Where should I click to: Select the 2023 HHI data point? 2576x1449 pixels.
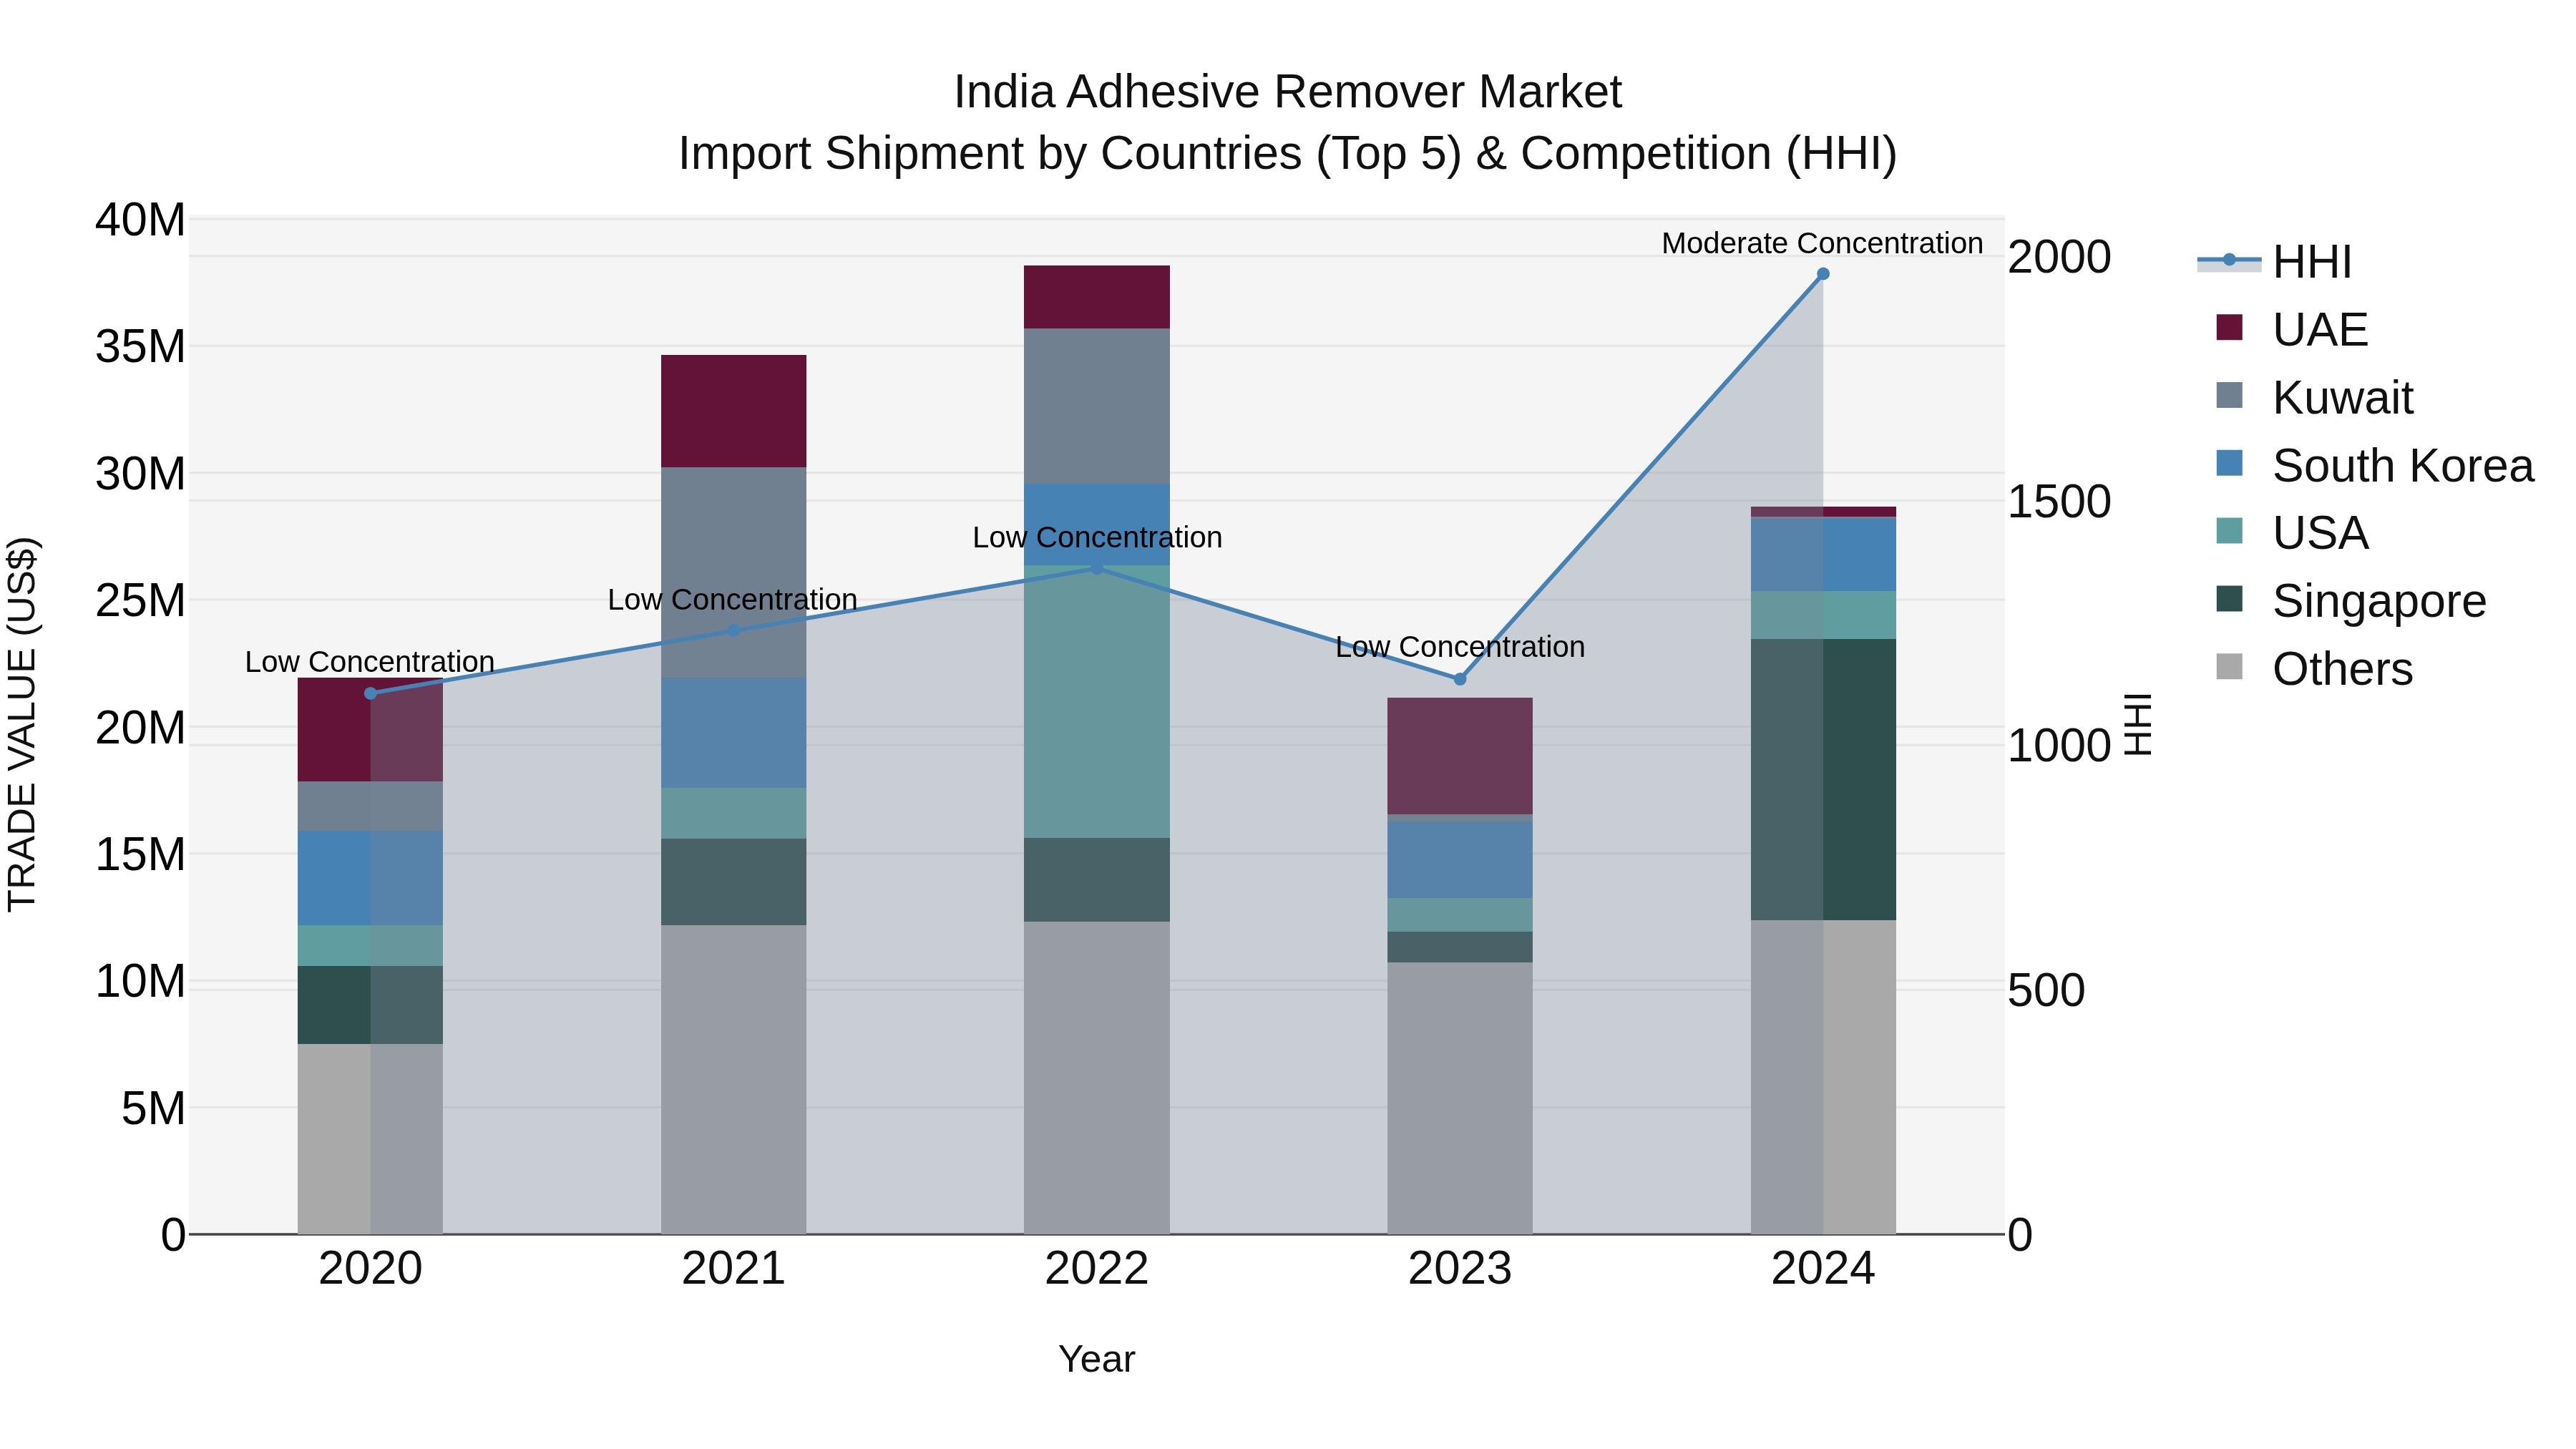(x=1459, y=679)
